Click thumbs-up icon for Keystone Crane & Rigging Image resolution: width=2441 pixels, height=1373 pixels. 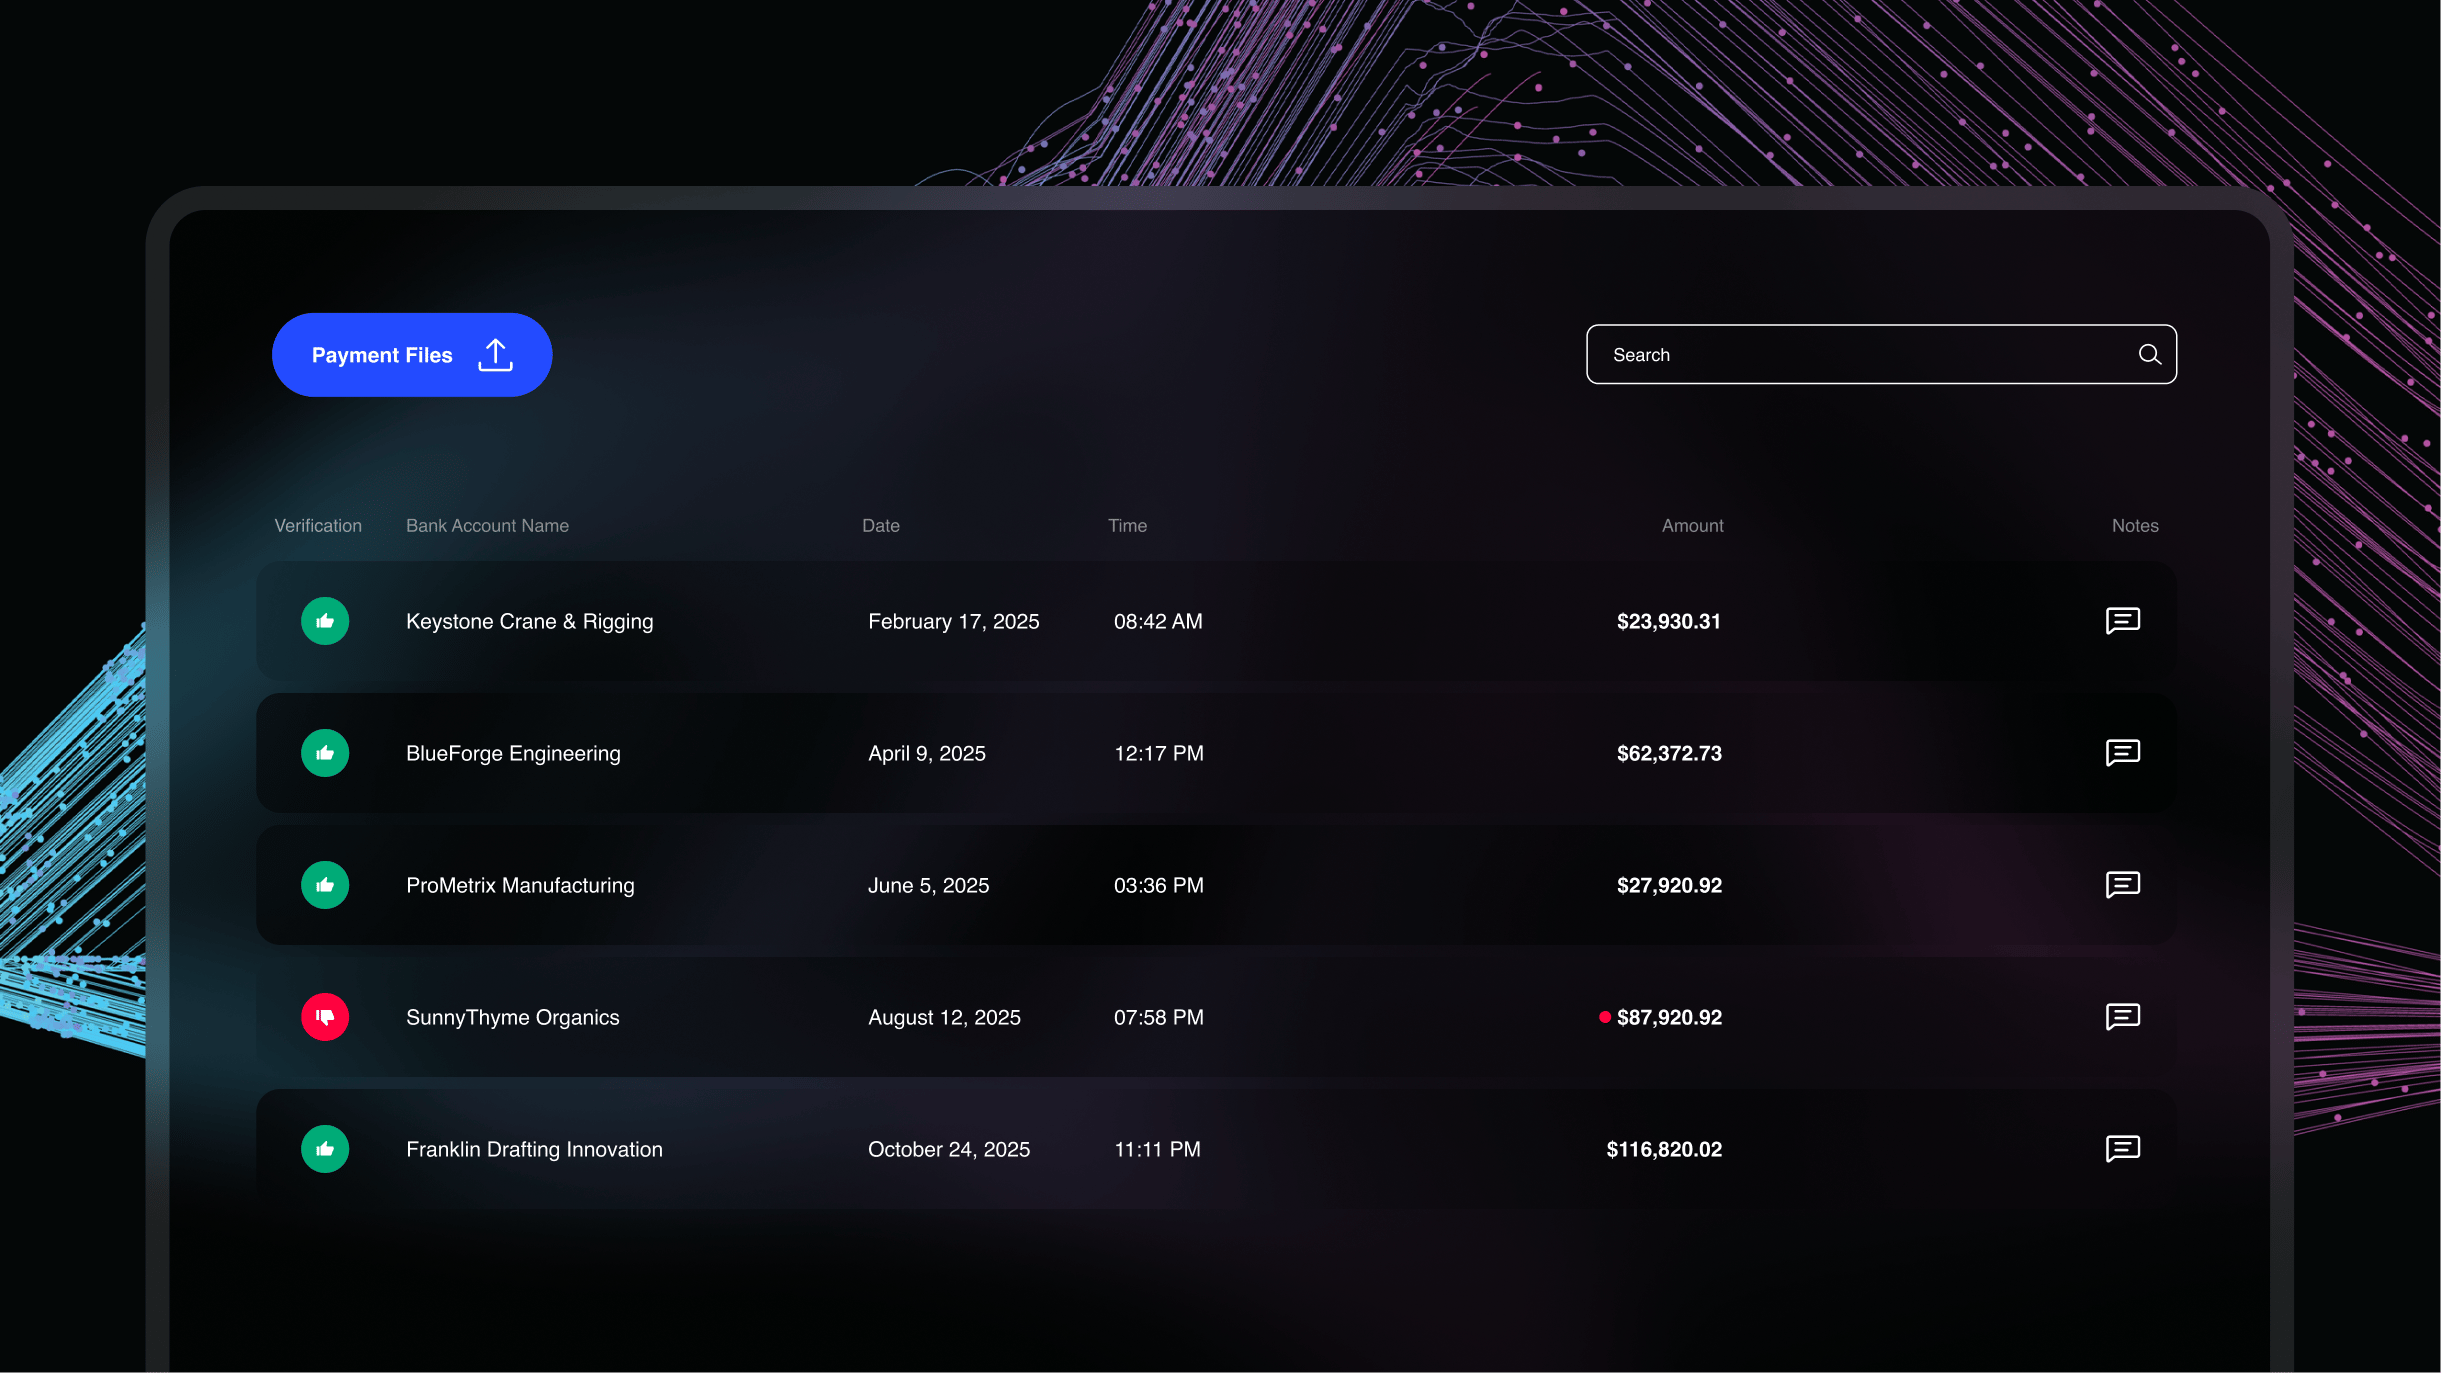point(325,621)
